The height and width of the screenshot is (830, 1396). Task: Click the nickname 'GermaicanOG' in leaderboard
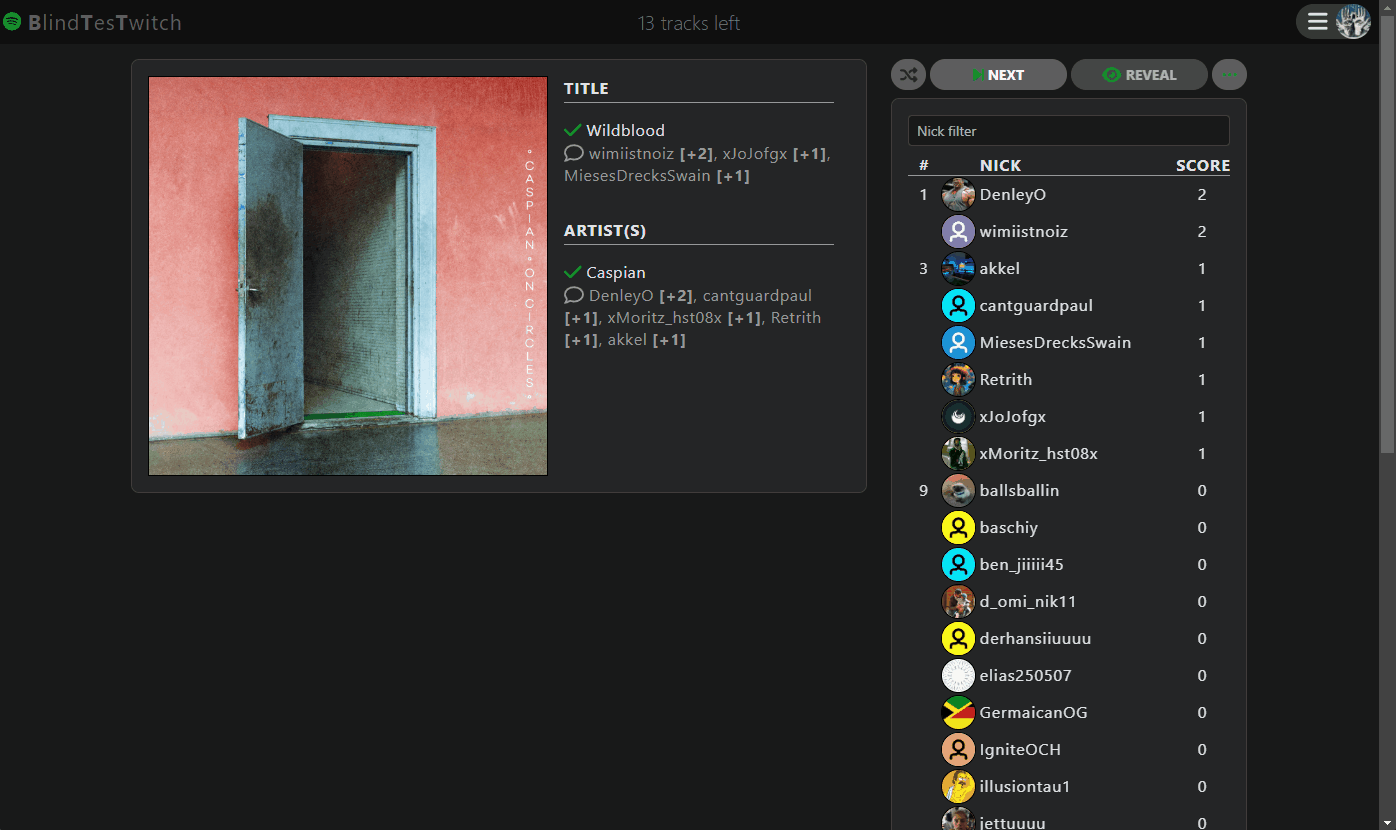tap(1034, 713)
